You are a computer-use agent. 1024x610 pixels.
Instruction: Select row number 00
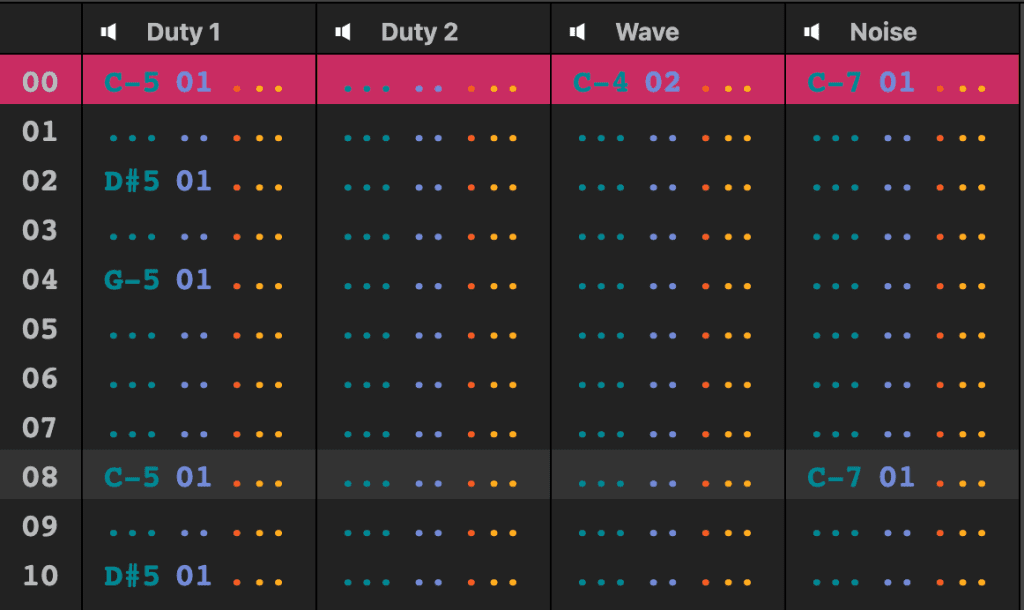40,82
